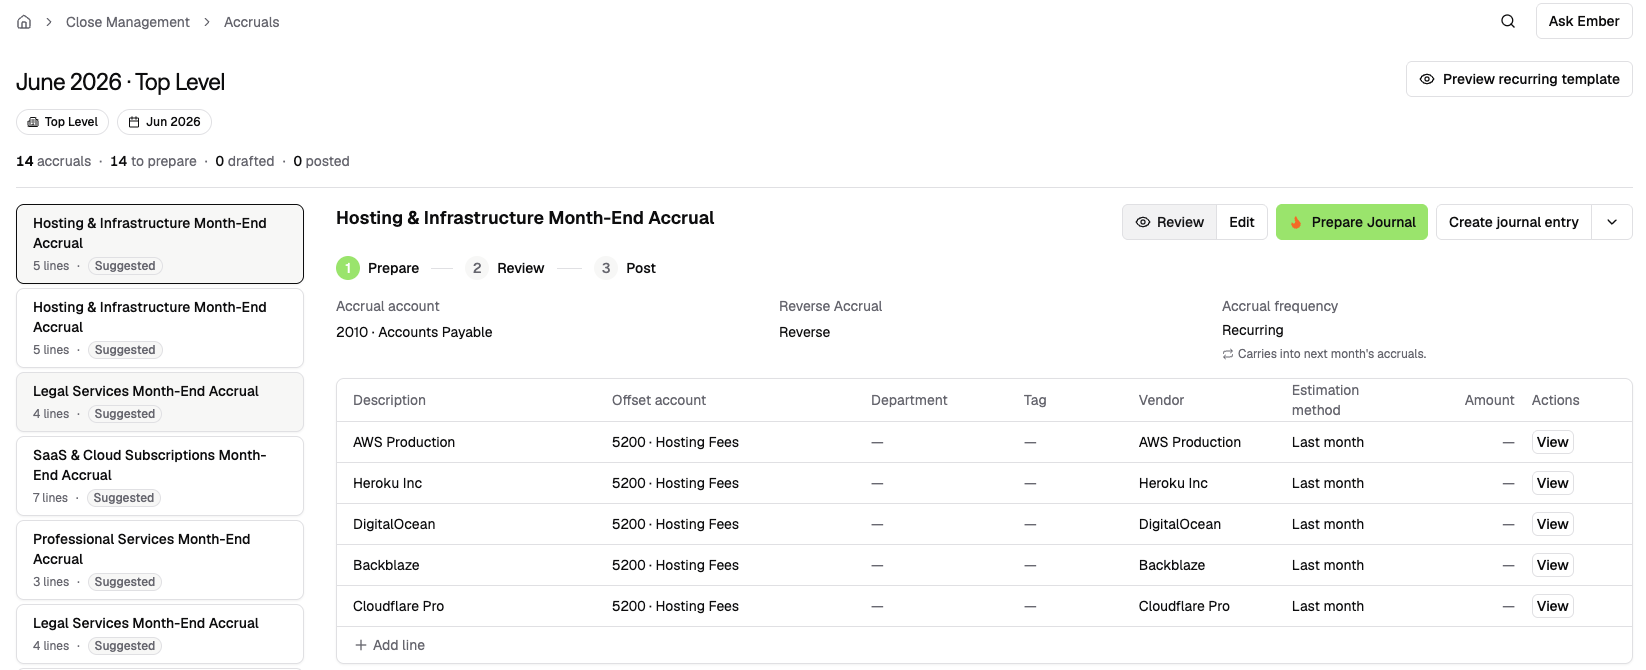
Task: Click 5200 Hosting Fees in Backblaze row
Action: tap(675, 565)
